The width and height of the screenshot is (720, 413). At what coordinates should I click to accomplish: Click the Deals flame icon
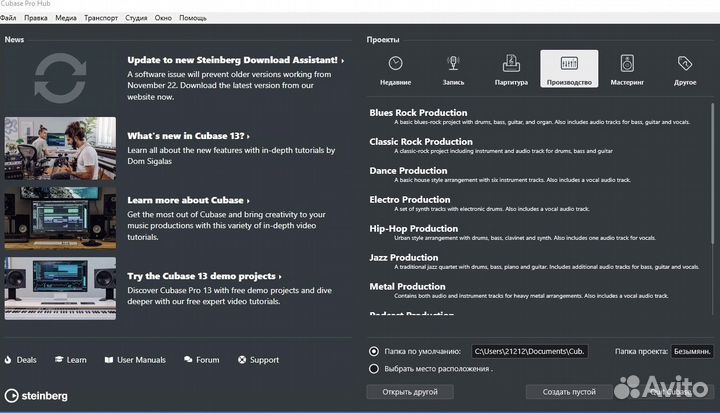coord(8,360)
